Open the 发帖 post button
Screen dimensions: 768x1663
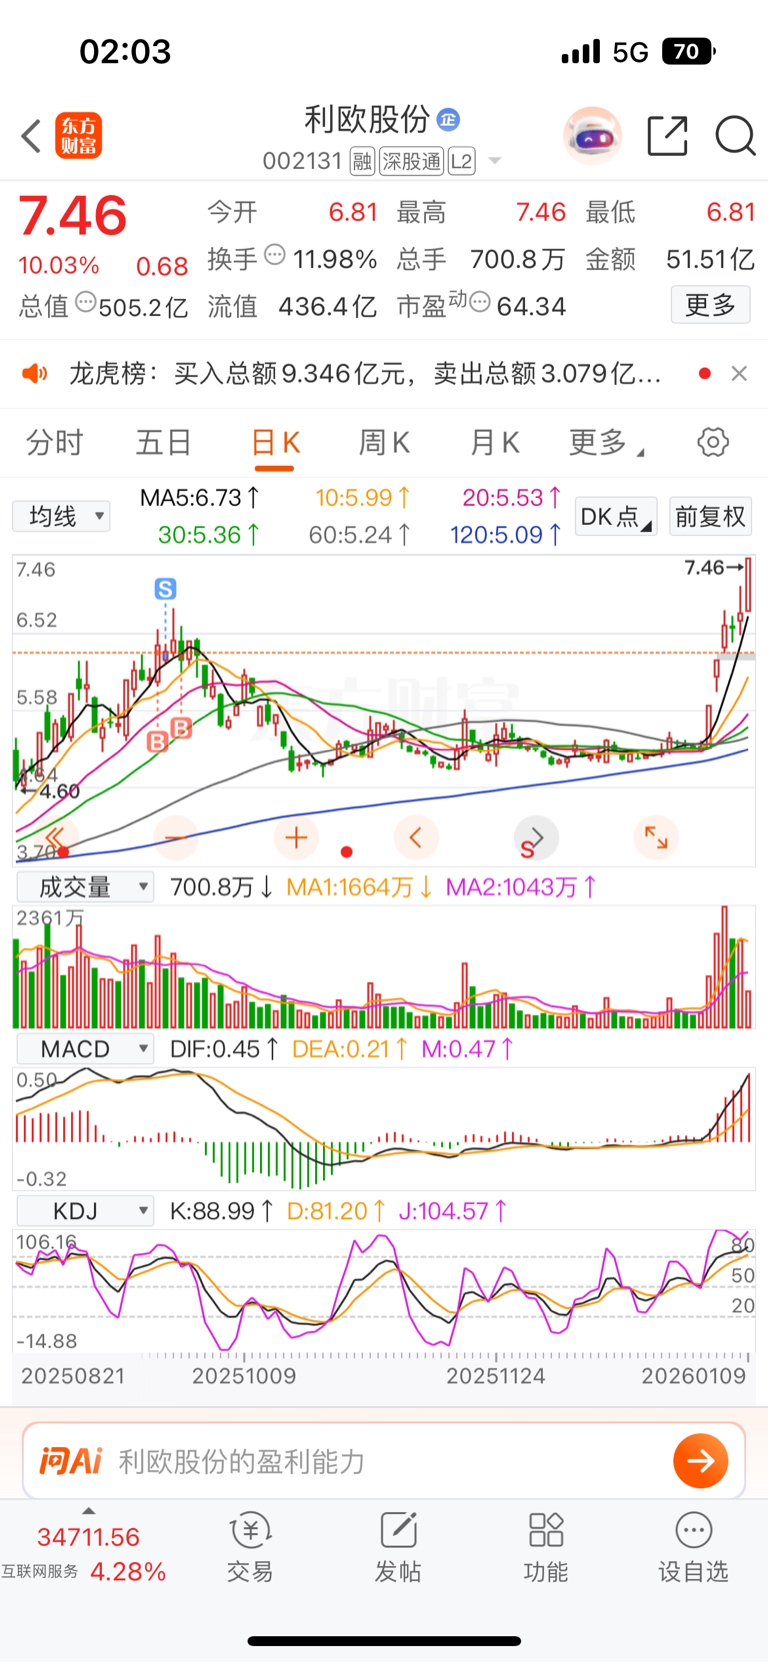tap(398, 1548)
